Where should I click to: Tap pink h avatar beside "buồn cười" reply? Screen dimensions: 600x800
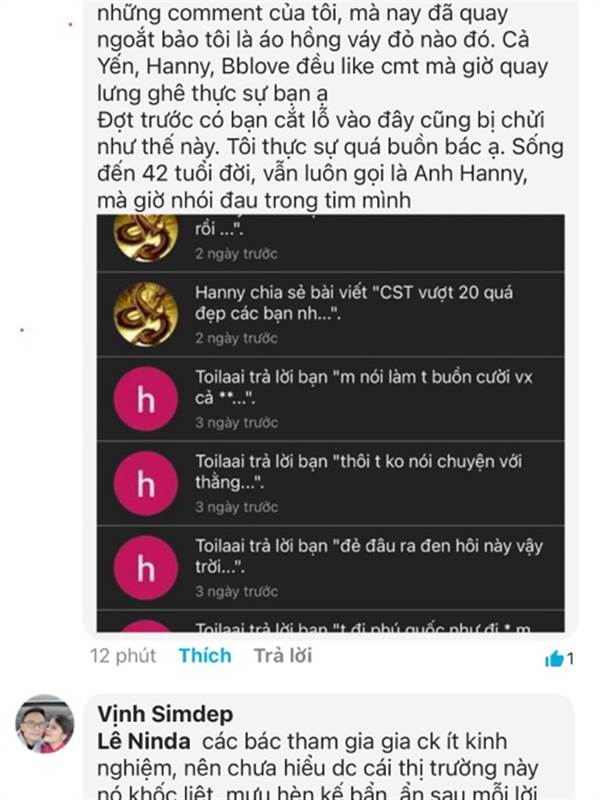coord(146,399)
